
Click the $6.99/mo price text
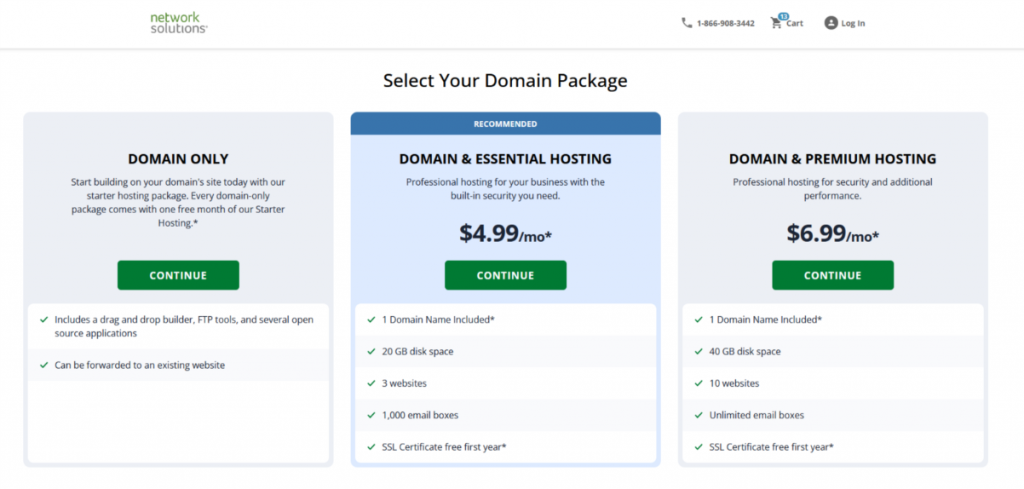point(832,234)
